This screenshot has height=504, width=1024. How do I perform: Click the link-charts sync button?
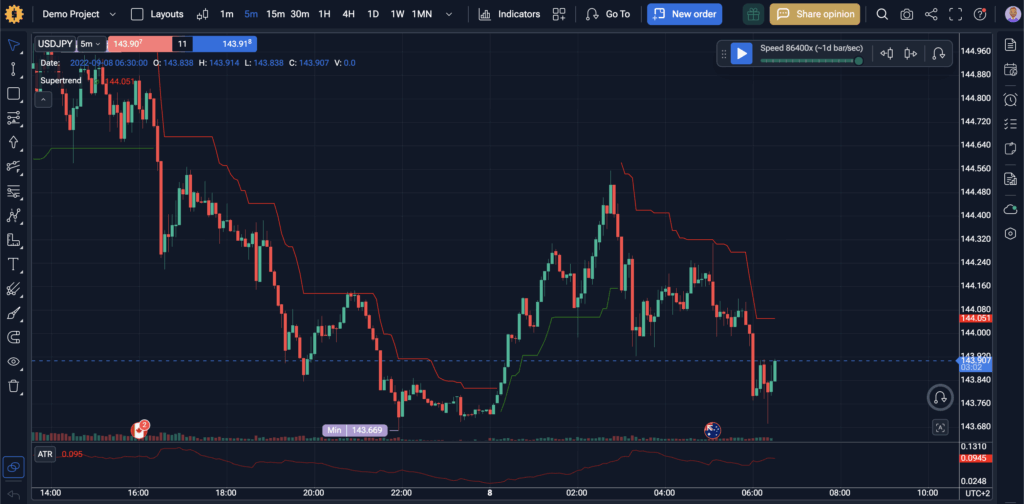[14, 467]
